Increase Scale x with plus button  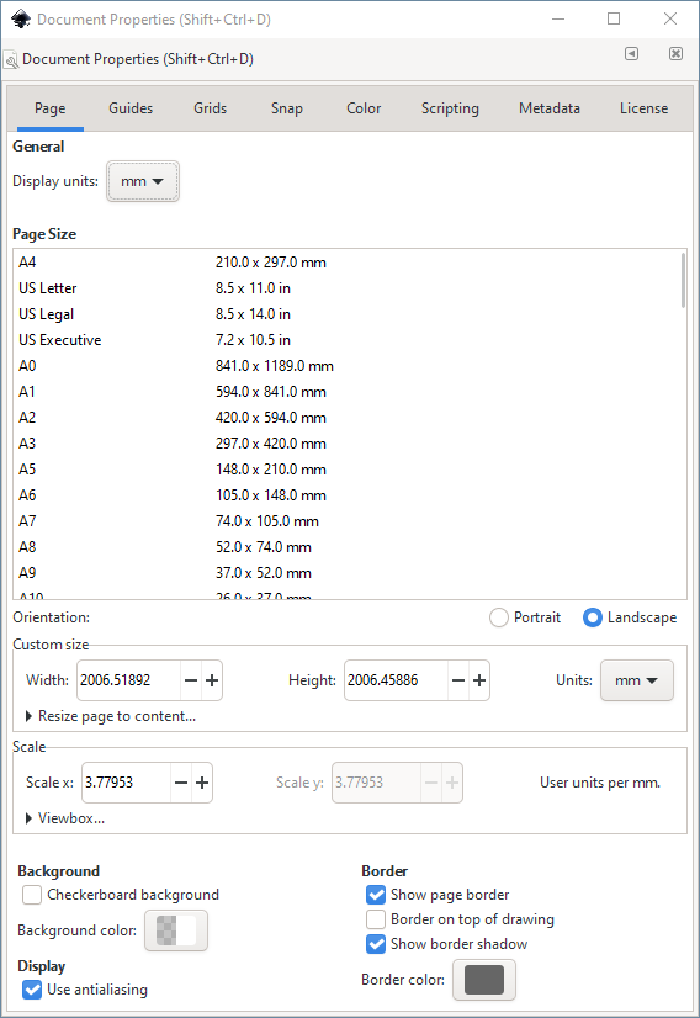[x=202, y=783]
